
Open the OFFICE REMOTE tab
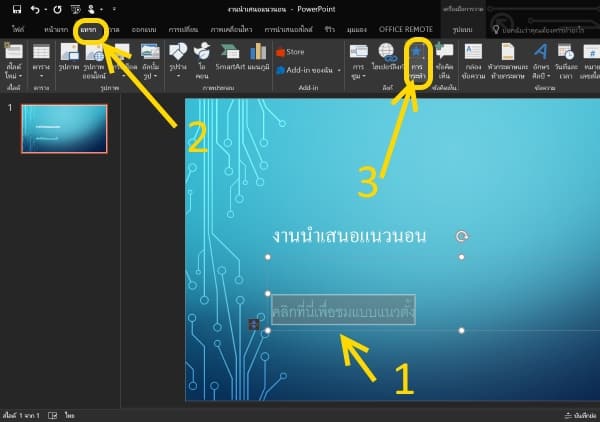pyautogui.click(x=405, y=29)
